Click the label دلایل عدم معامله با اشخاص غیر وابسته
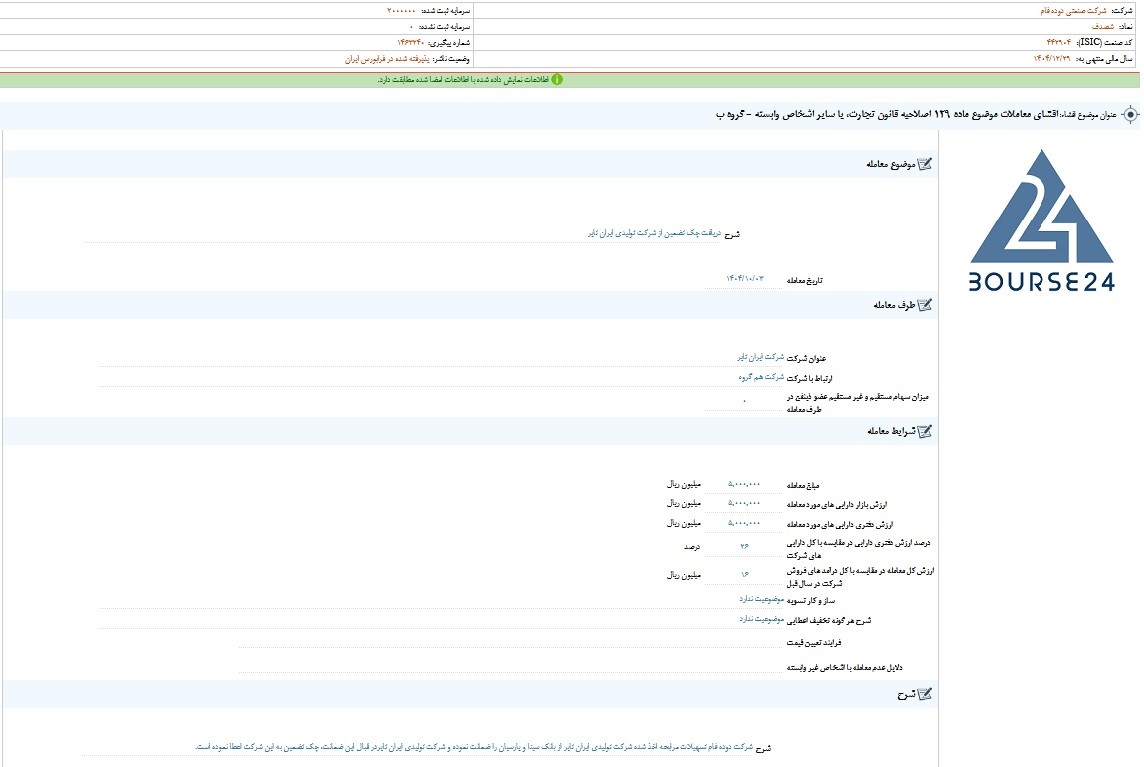1144x767 pixels. coord(844,668)
